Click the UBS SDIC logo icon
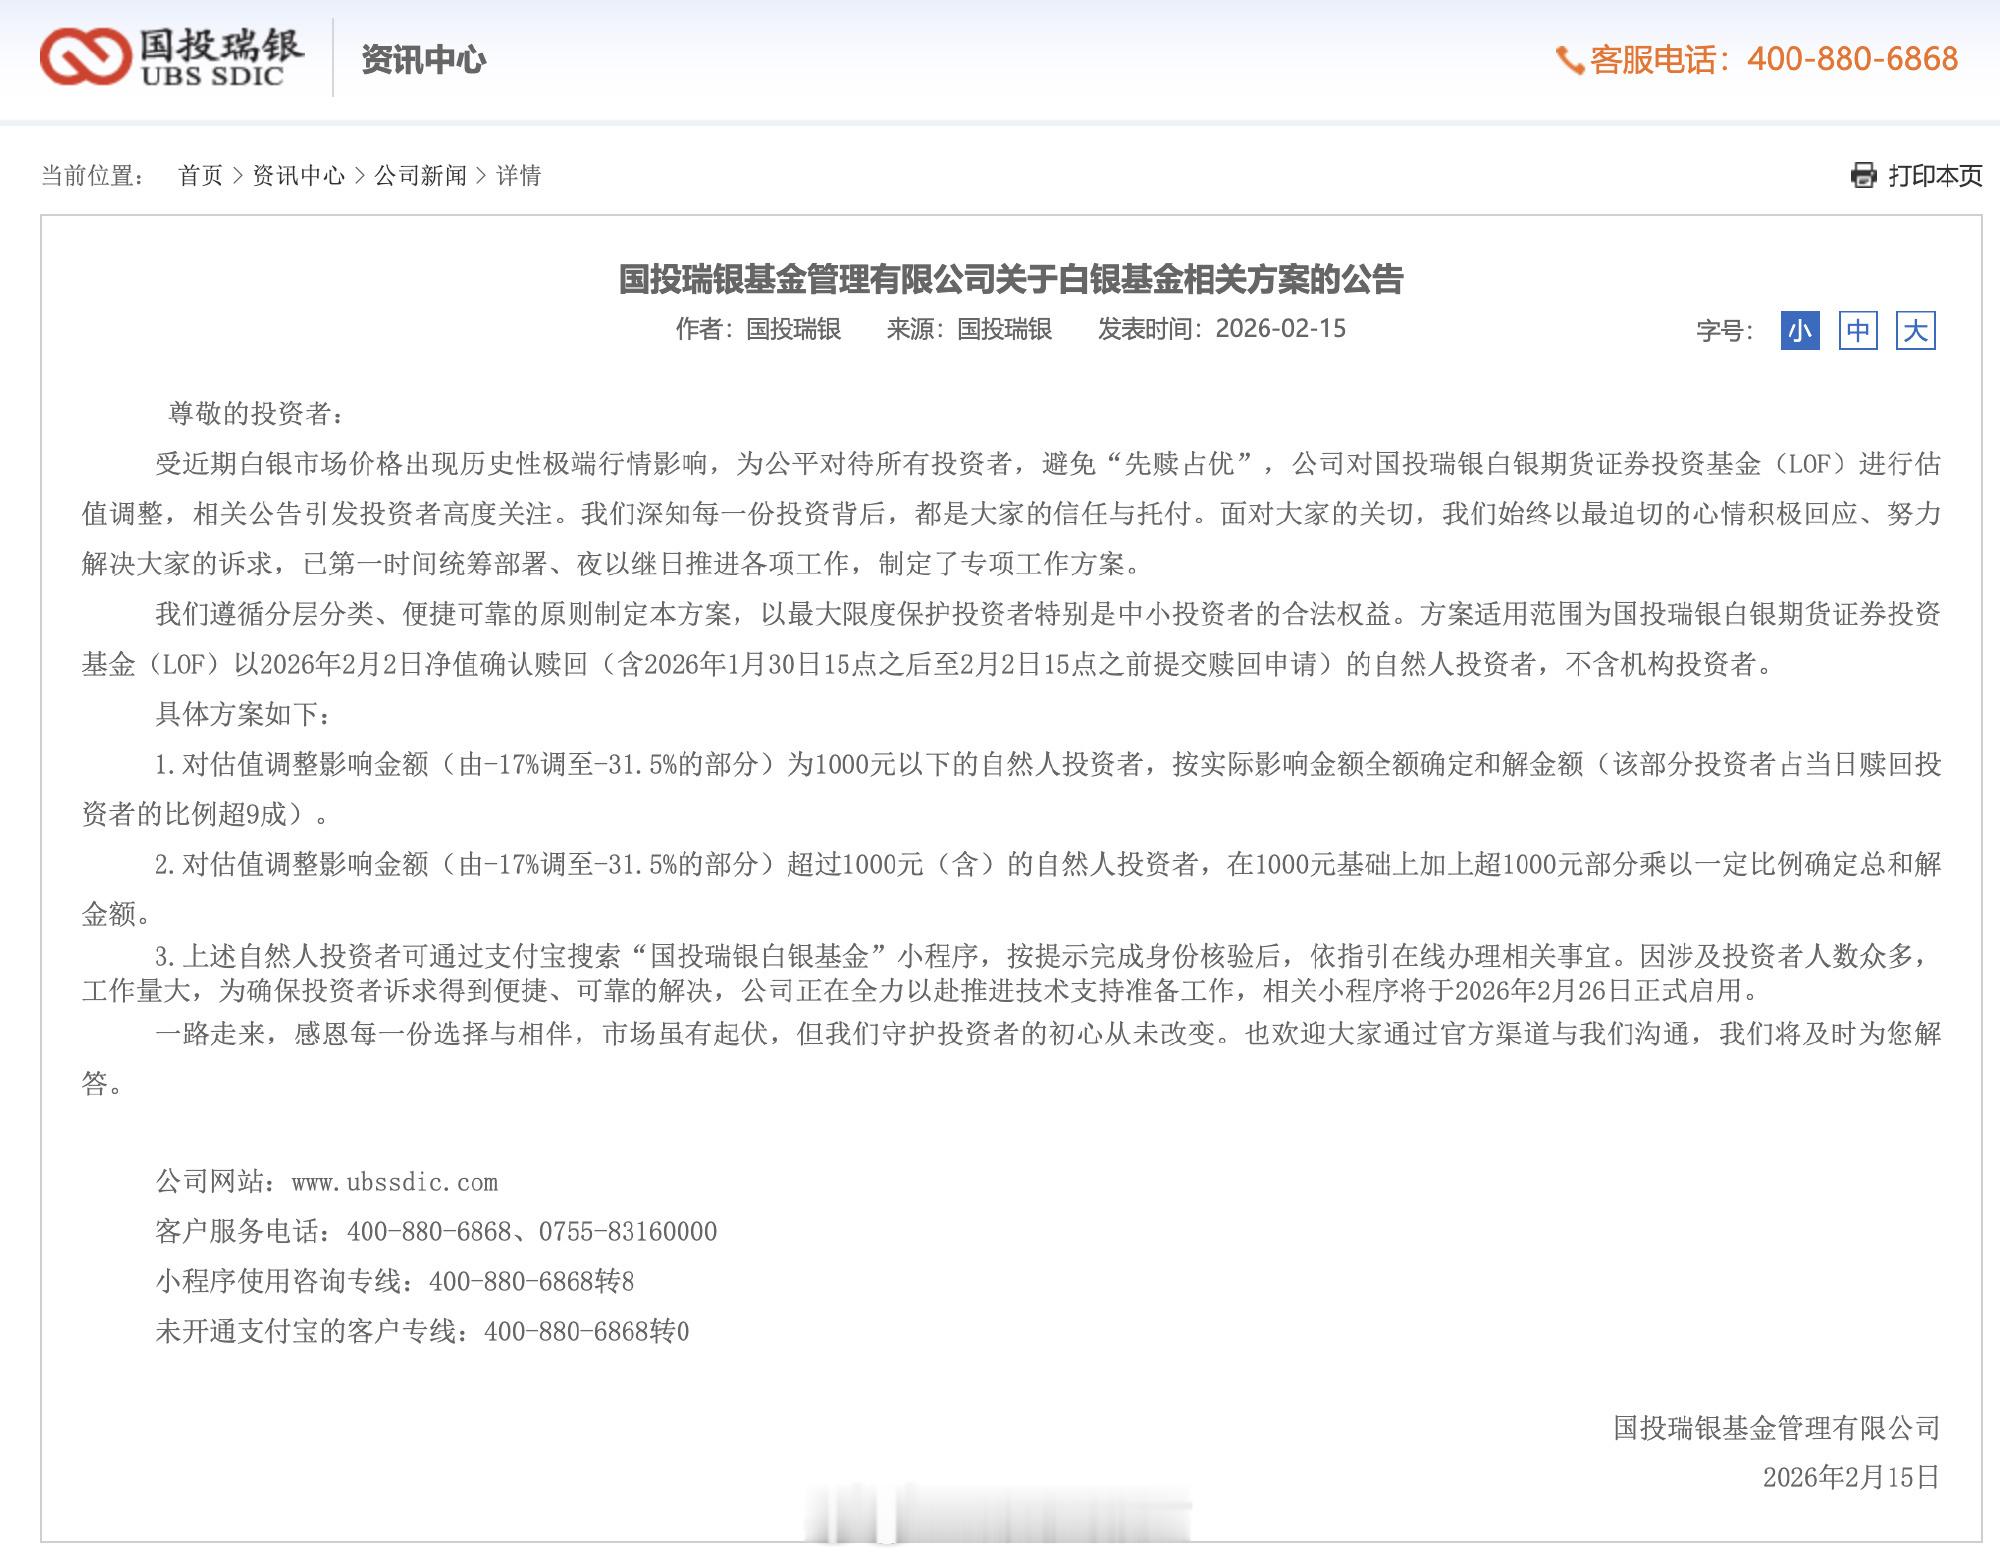This screenshot has width=2000, height=1564. [85, 57]
